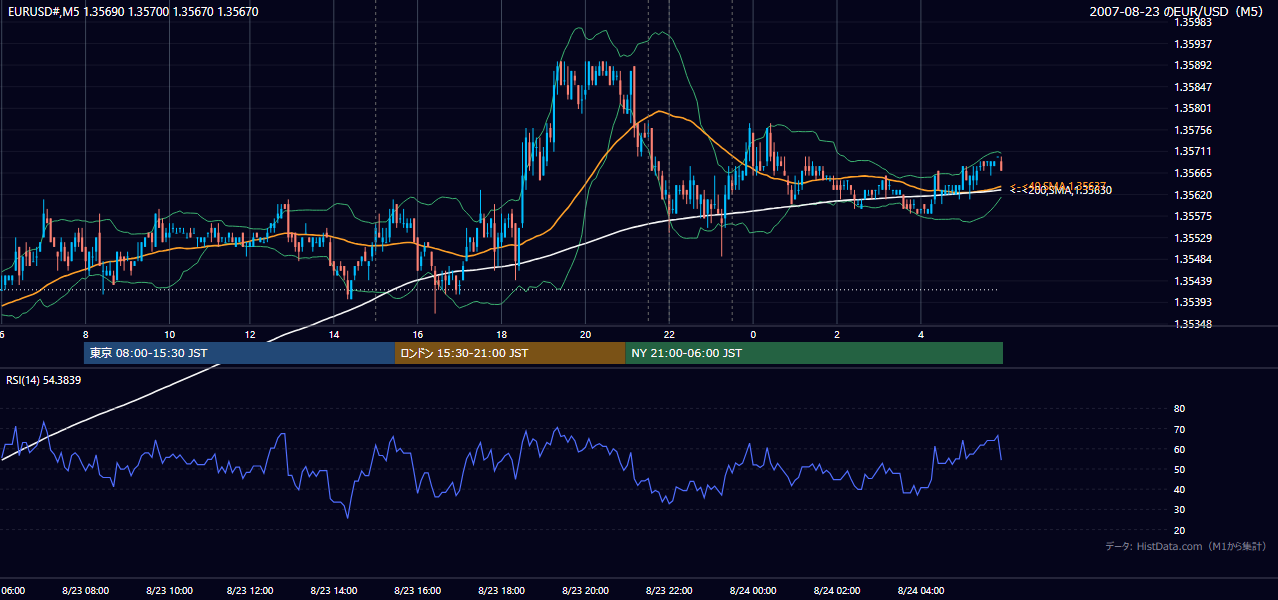Click the 8/23 14:00 time axis label
Screen dimensions: 1278x600
coord(334,591)
